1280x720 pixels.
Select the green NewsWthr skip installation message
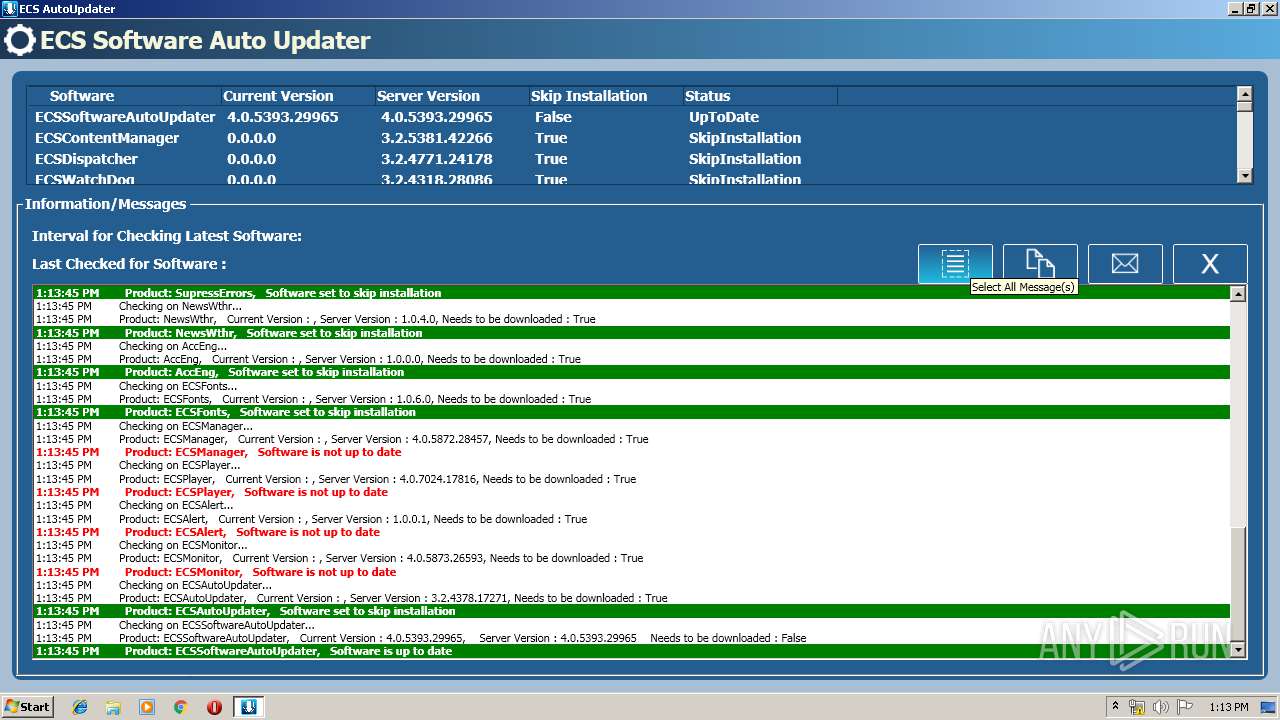(632, 333)
